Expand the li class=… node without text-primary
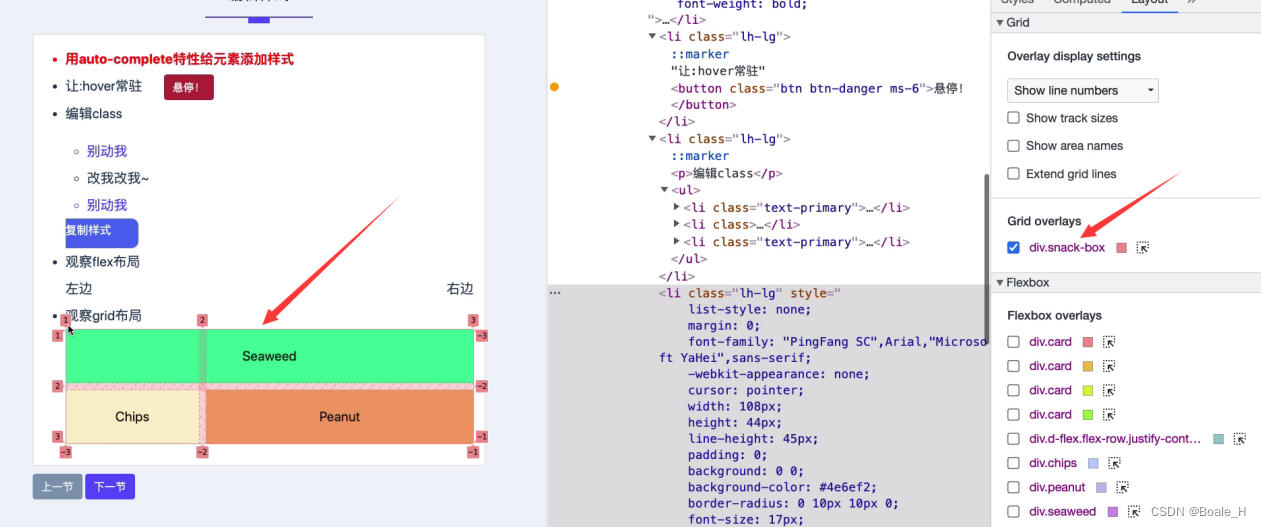The height and width of the screenshot is (527, 1261). pyautogui.click(x=677, y=225)
